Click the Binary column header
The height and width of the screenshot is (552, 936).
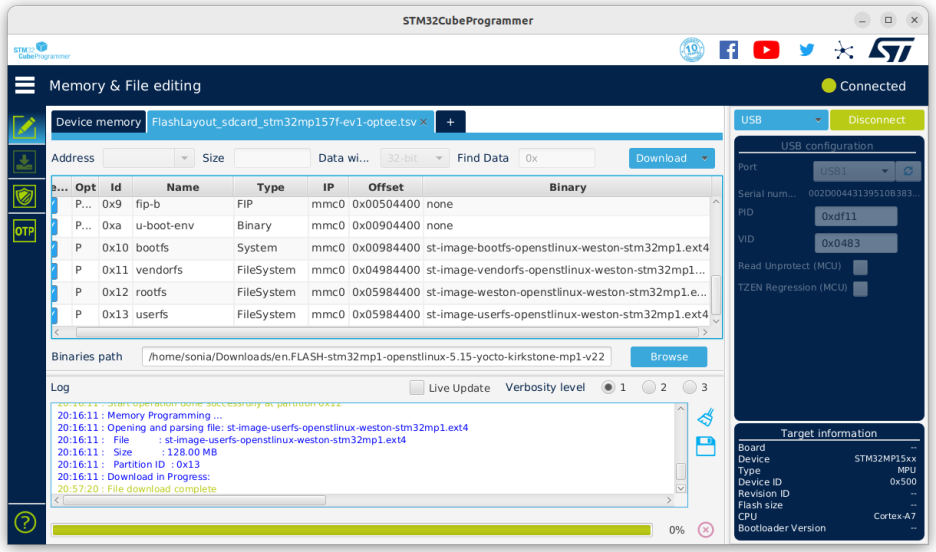567,187
